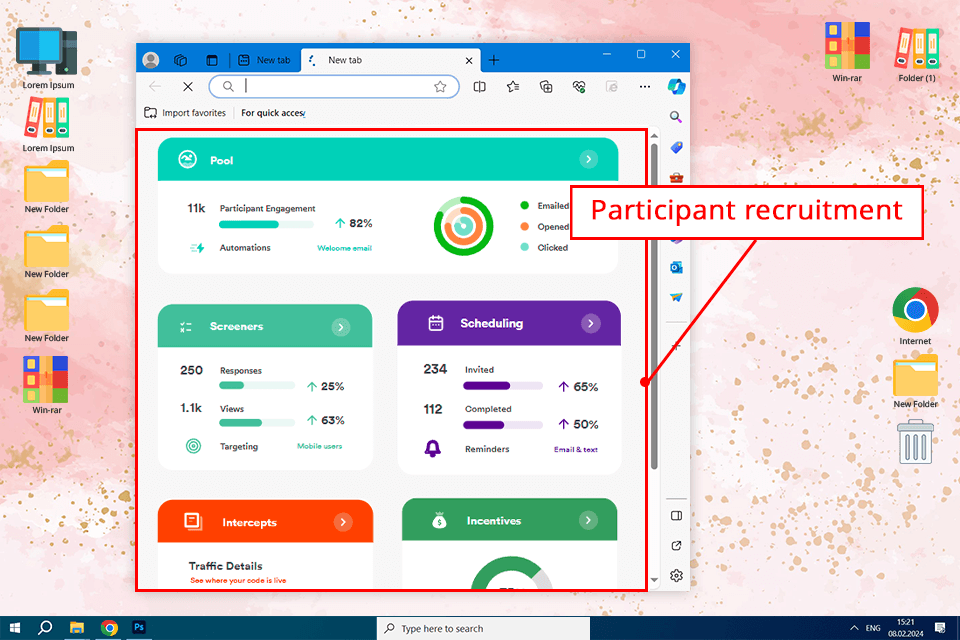Select the Internet Chrome desktop icon
Image resolution: width=960 pixels, height=640 pixels.
[x=915, y=317]
